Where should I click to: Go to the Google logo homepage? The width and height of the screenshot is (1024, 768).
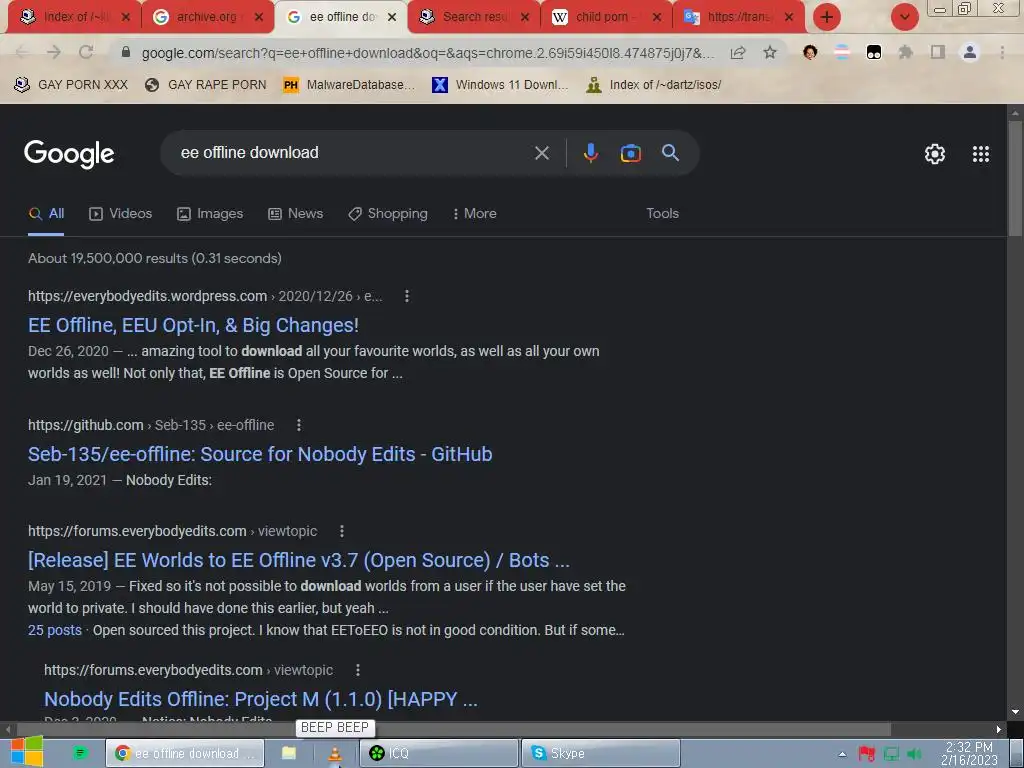coord(69,154)
